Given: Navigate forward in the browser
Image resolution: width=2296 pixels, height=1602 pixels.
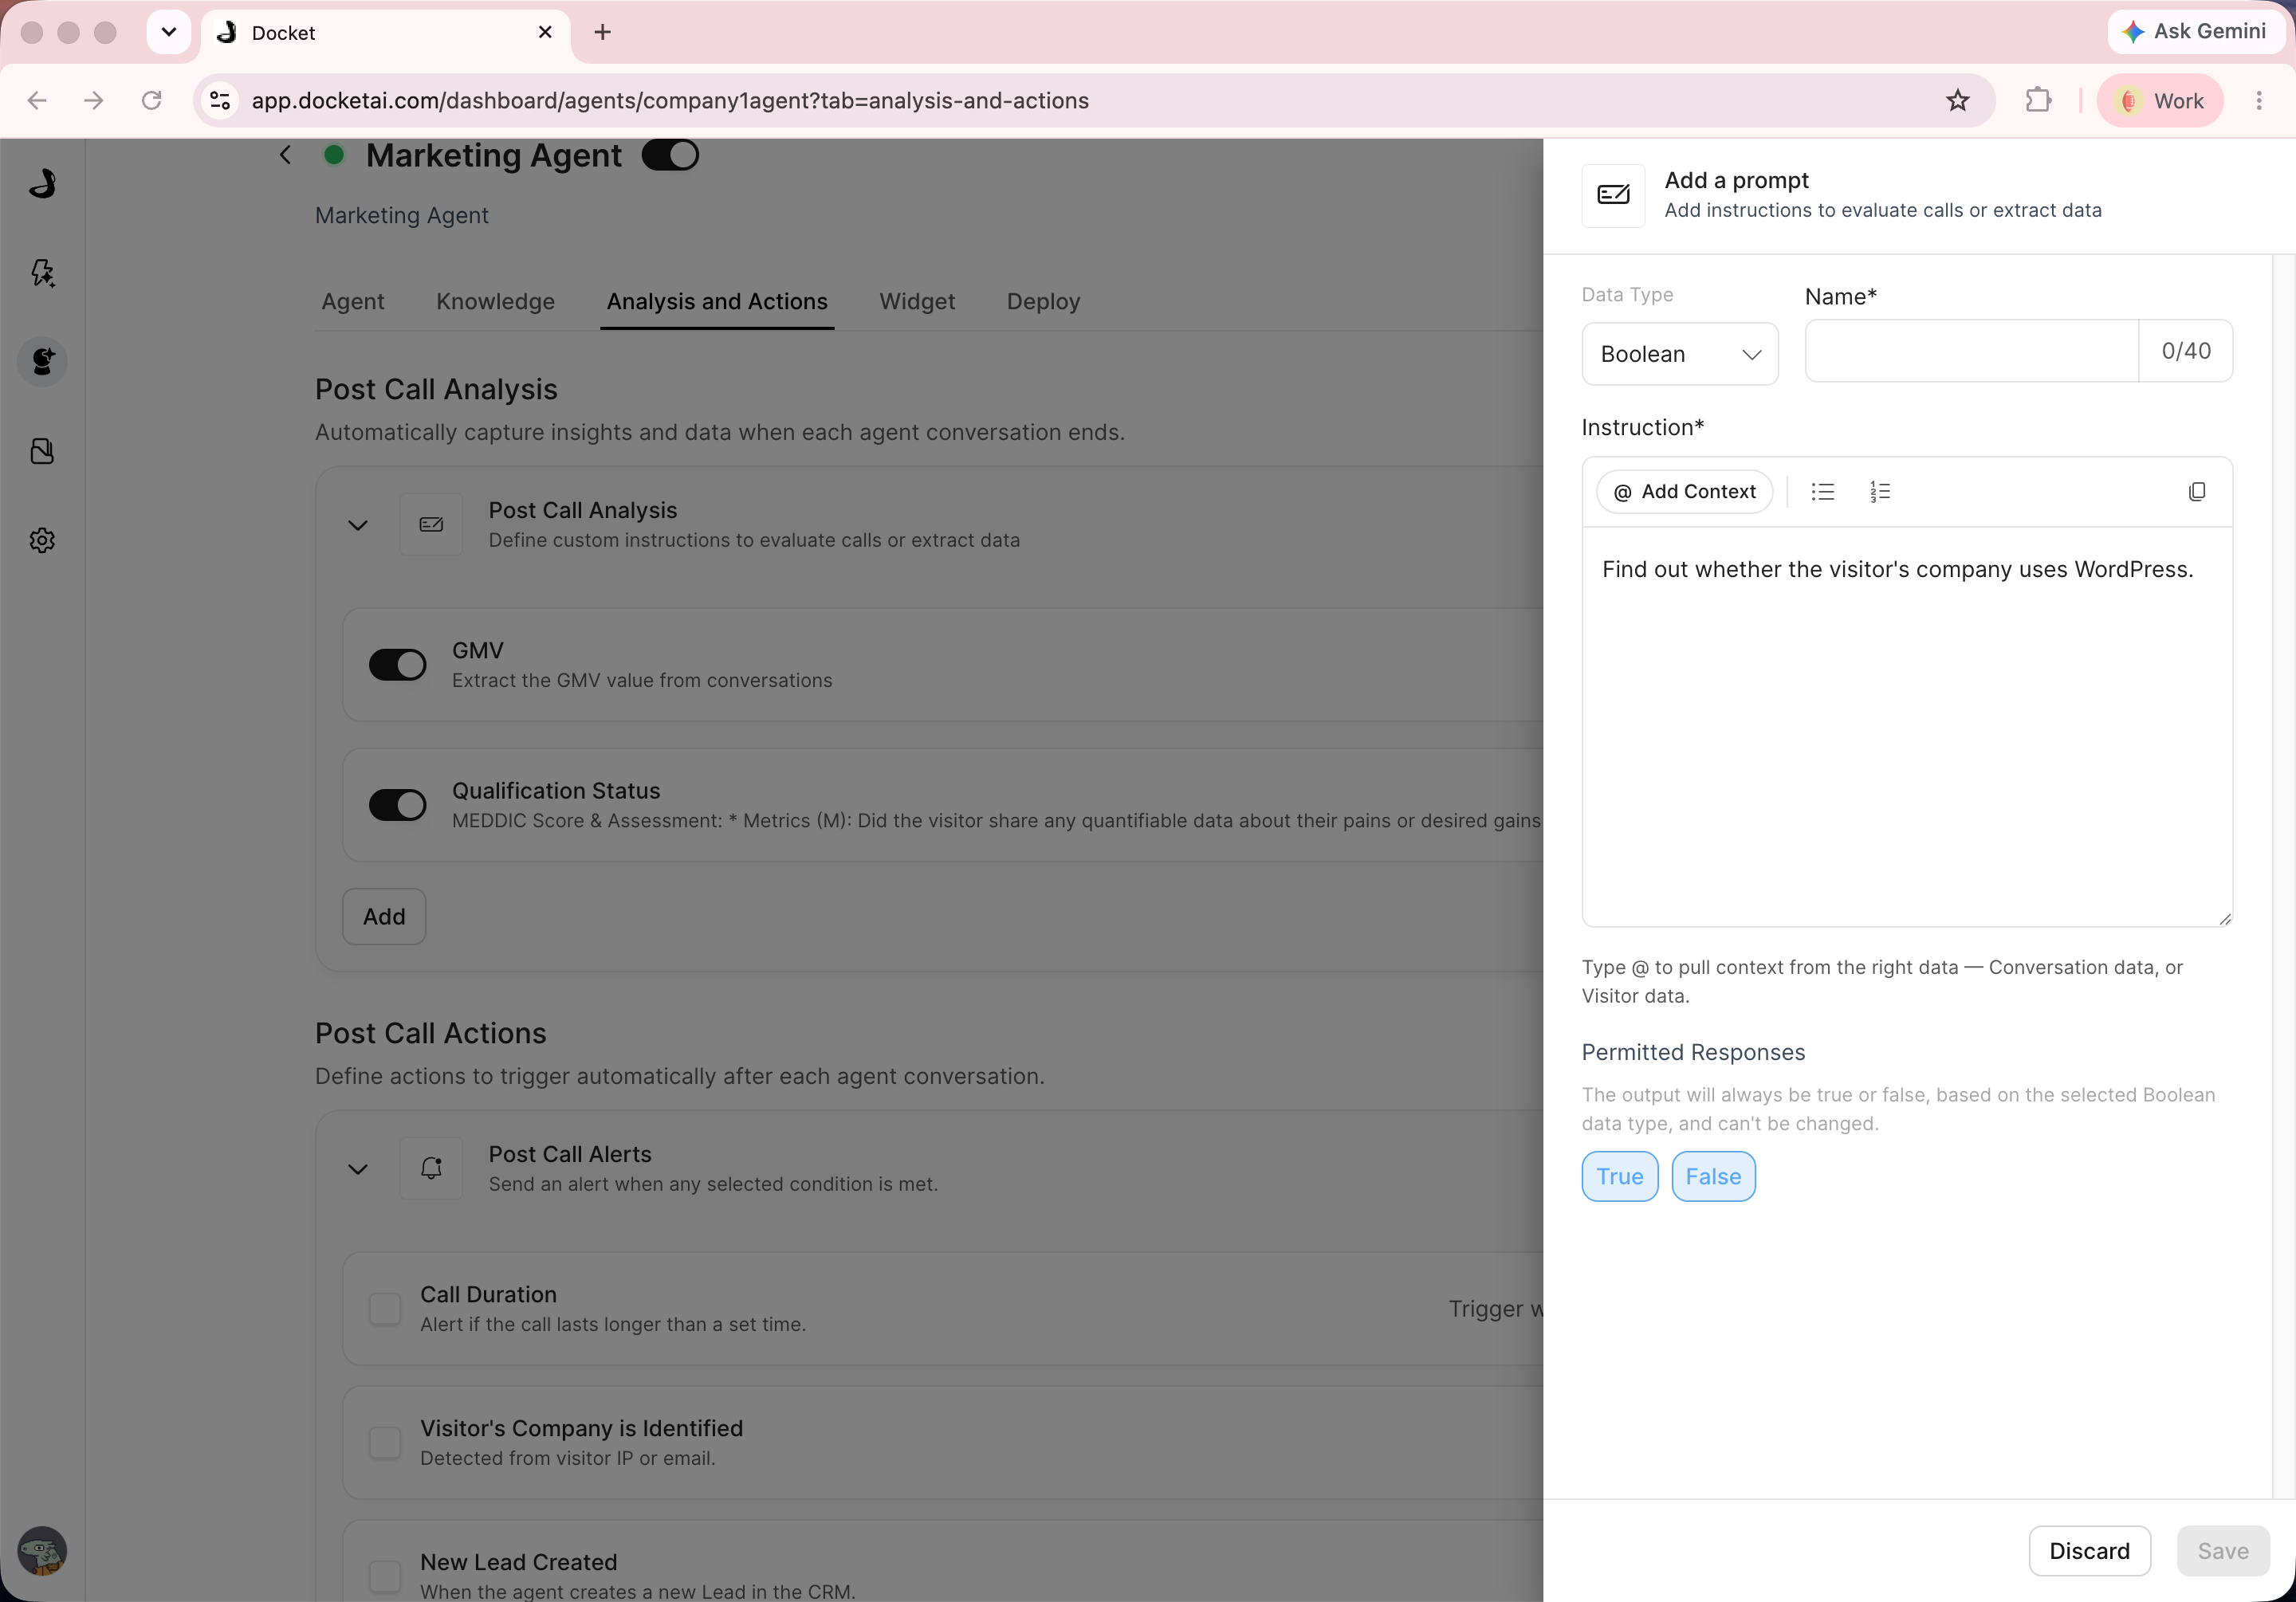Looking at the screenshot, I should (x=94, y=100).
